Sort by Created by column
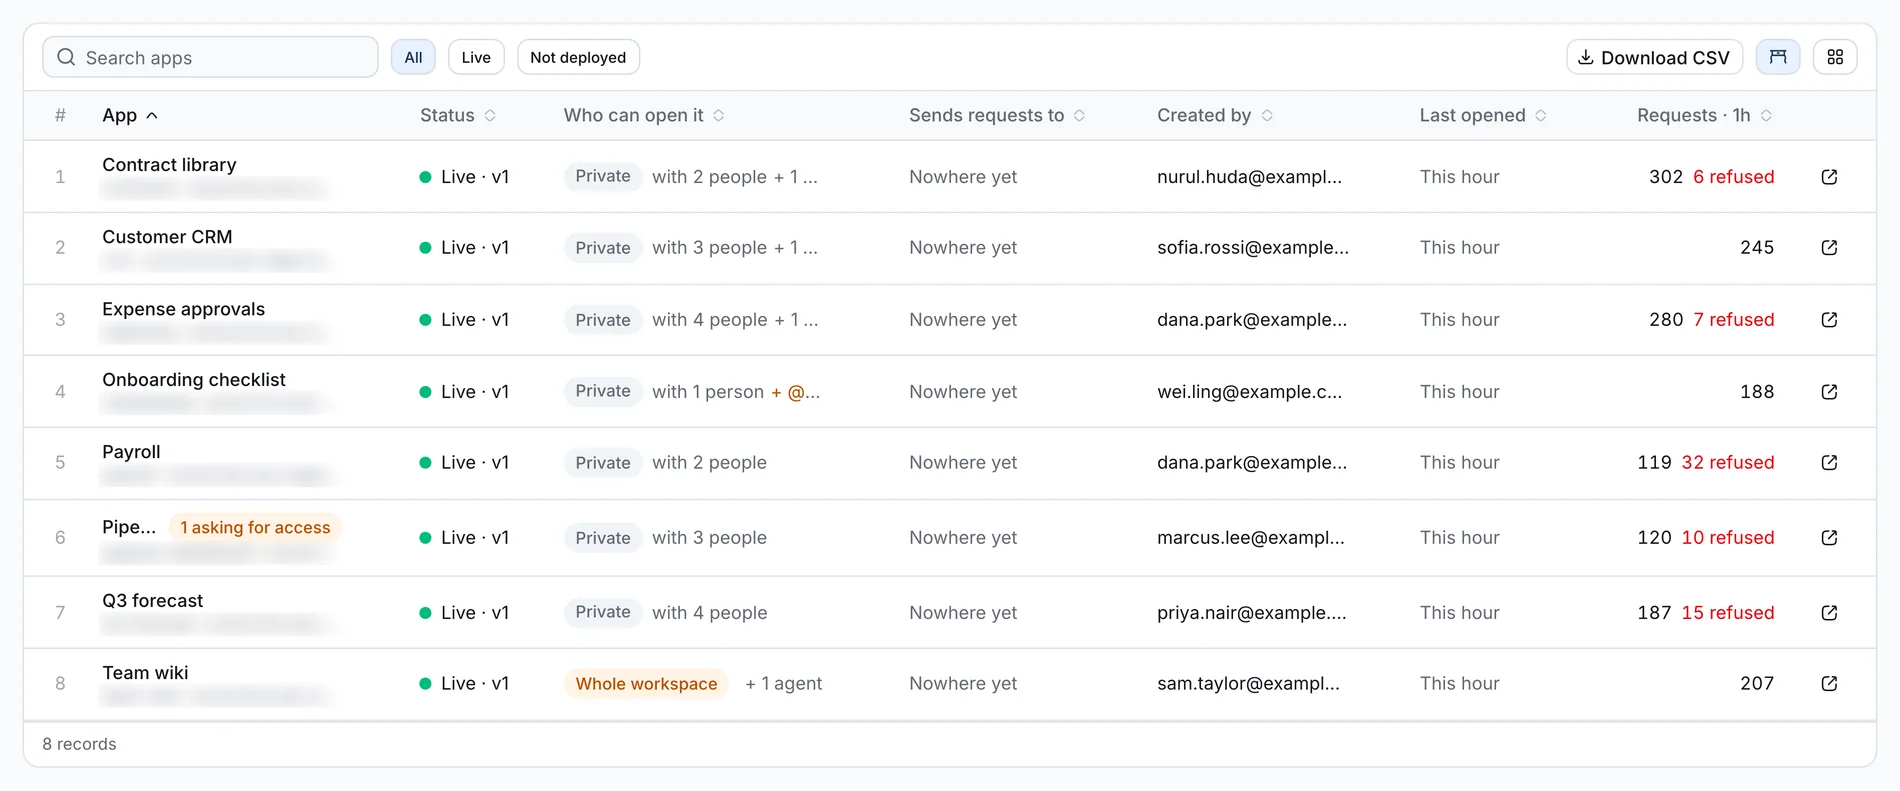Image resolution: width=1900 pixels, height=791 pixels. [1215, 115]
